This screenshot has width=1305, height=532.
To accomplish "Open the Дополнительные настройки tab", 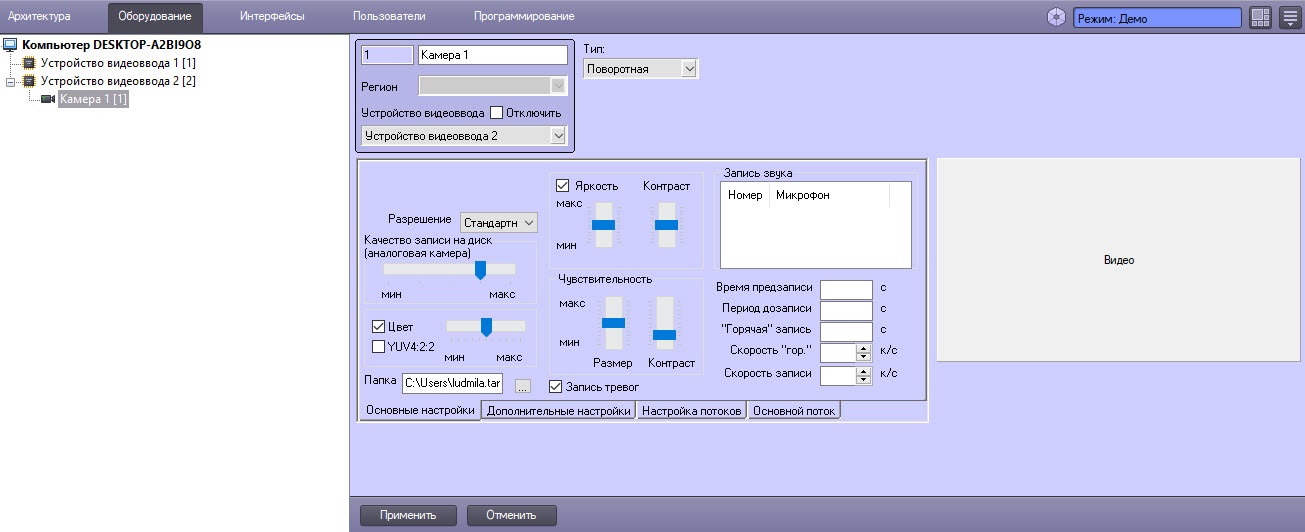I will (x=559, y=411).
